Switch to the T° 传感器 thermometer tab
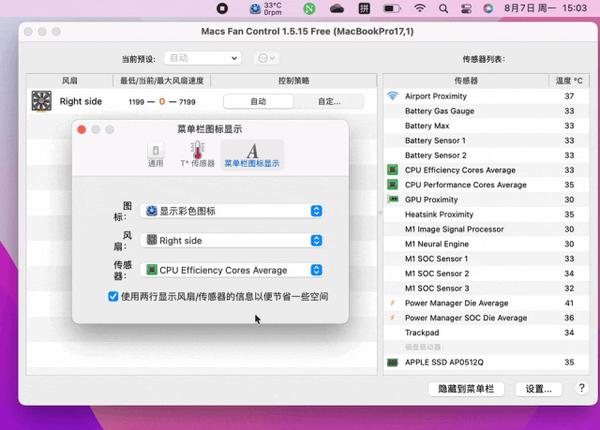The image size is (600, 430). (x=197, y=155)
